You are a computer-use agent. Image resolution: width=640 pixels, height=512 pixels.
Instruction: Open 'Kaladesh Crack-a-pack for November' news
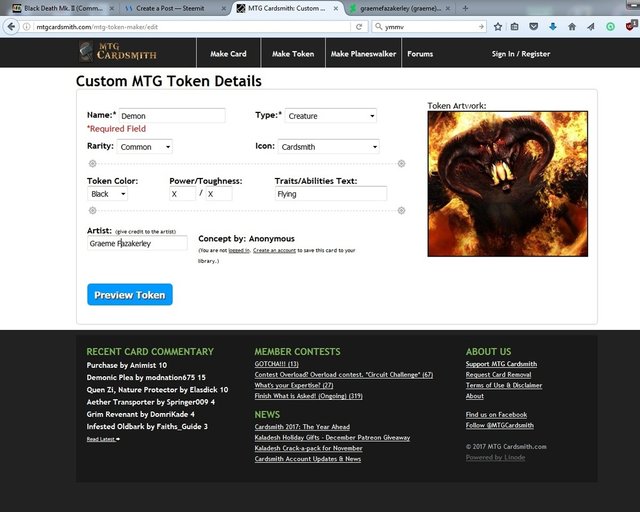[309, 448]
